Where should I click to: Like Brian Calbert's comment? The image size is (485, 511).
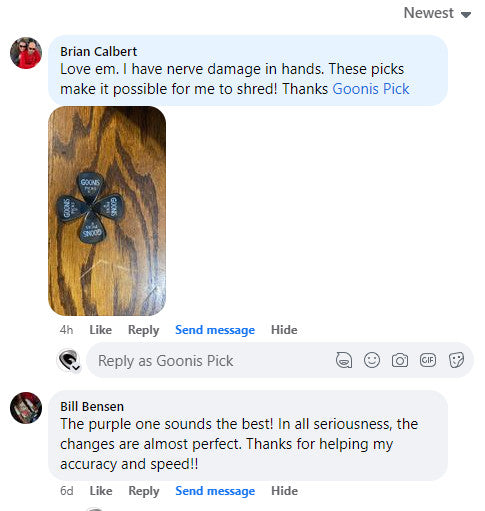coord(100,330)
